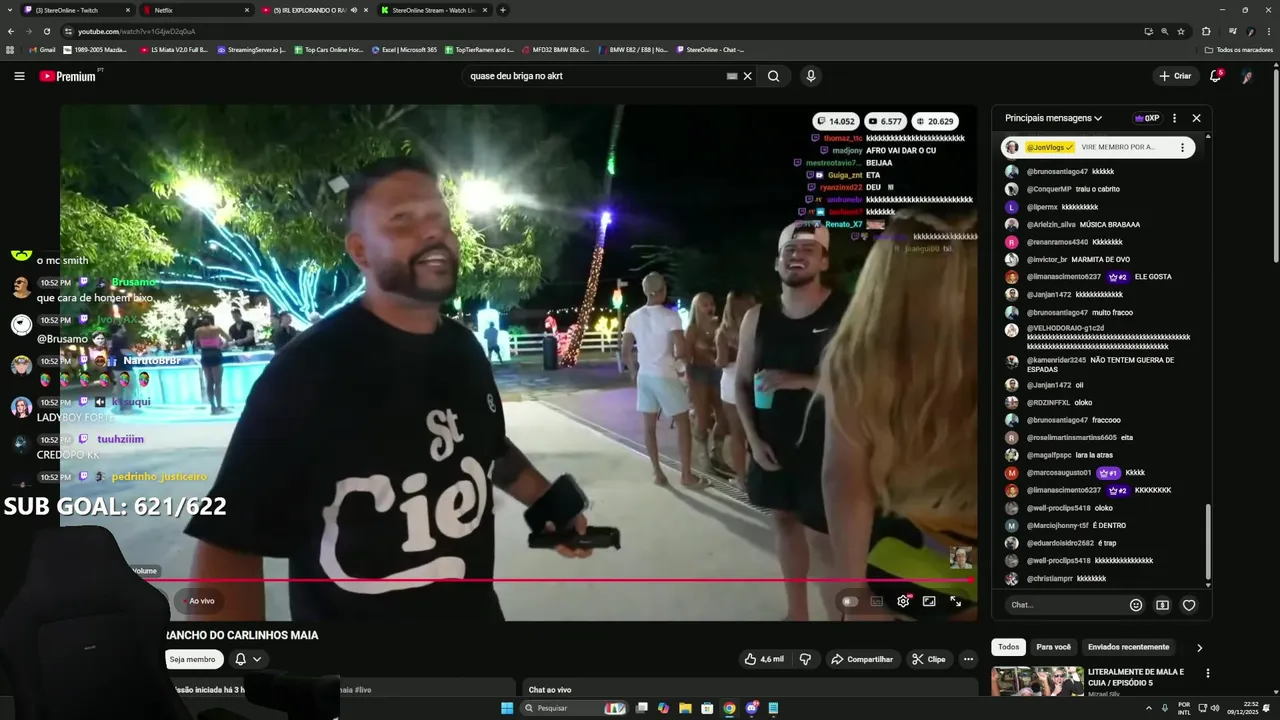
Task: Open Discord from the taskbar
Action: coord(751,708)
